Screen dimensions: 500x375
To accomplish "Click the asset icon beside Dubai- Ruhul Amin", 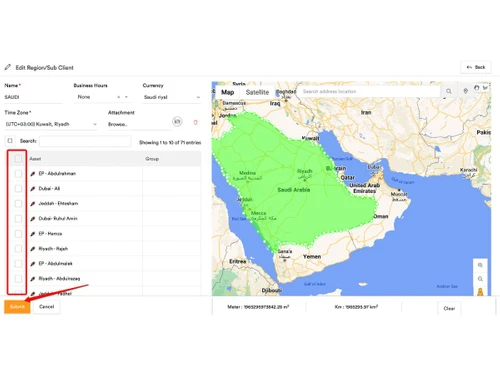I will pos(33,219).
